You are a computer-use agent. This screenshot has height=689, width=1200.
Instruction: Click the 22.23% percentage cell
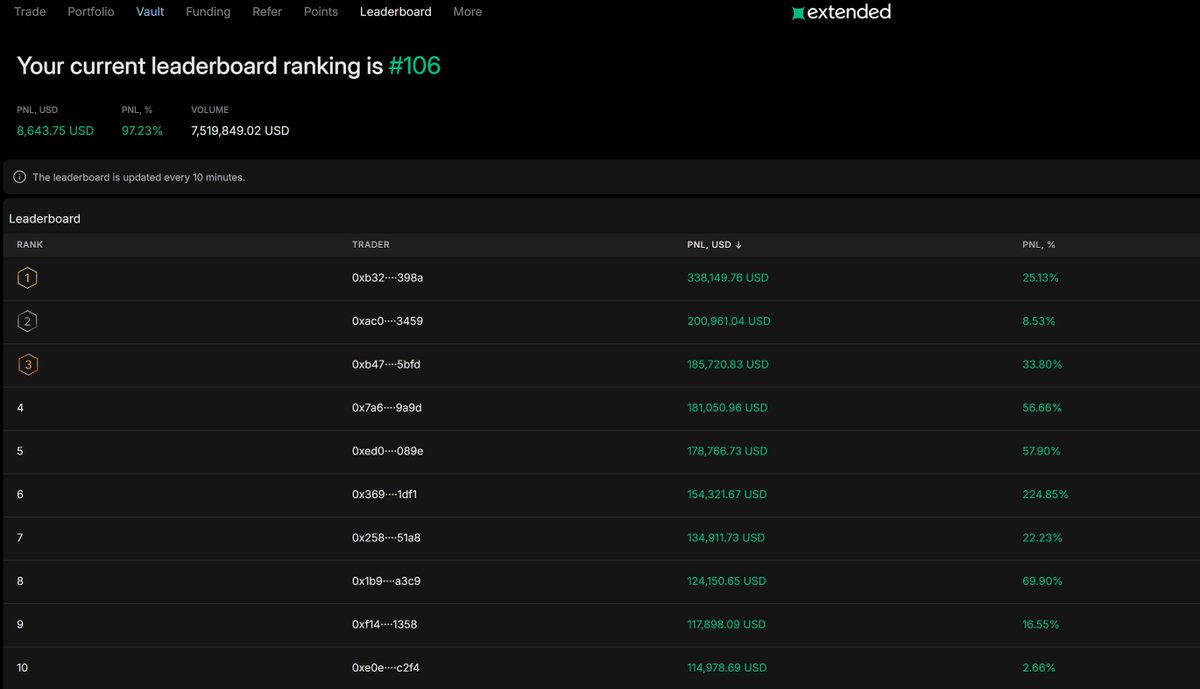1041,537
